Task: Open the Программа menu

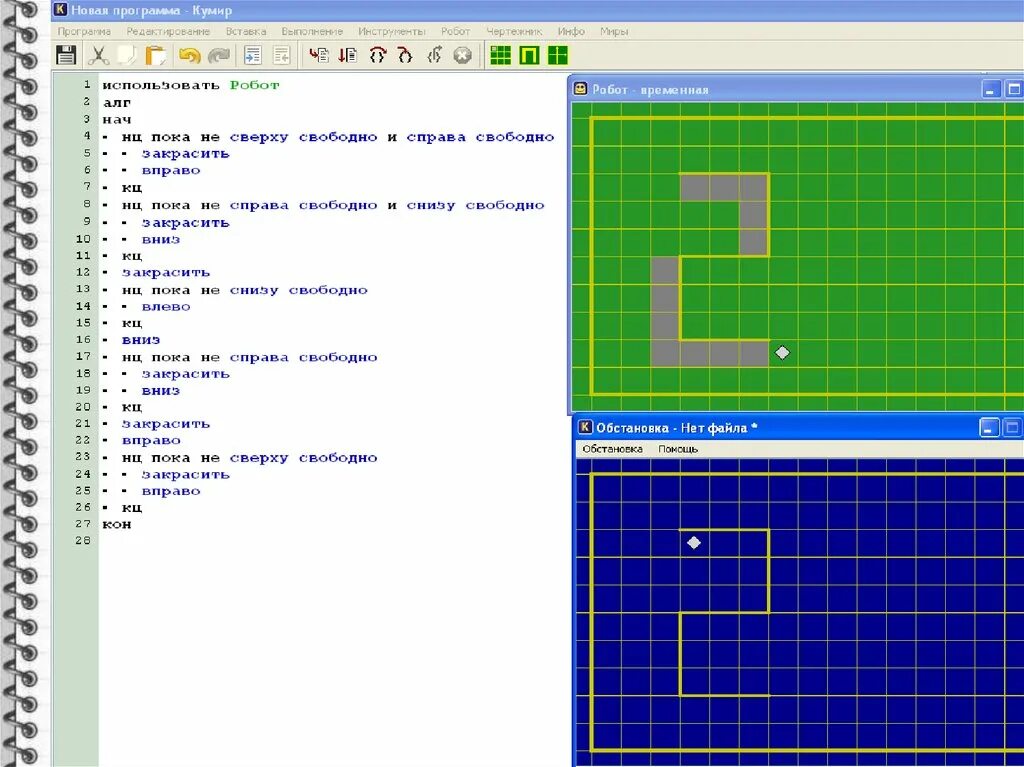Action: 84,31
